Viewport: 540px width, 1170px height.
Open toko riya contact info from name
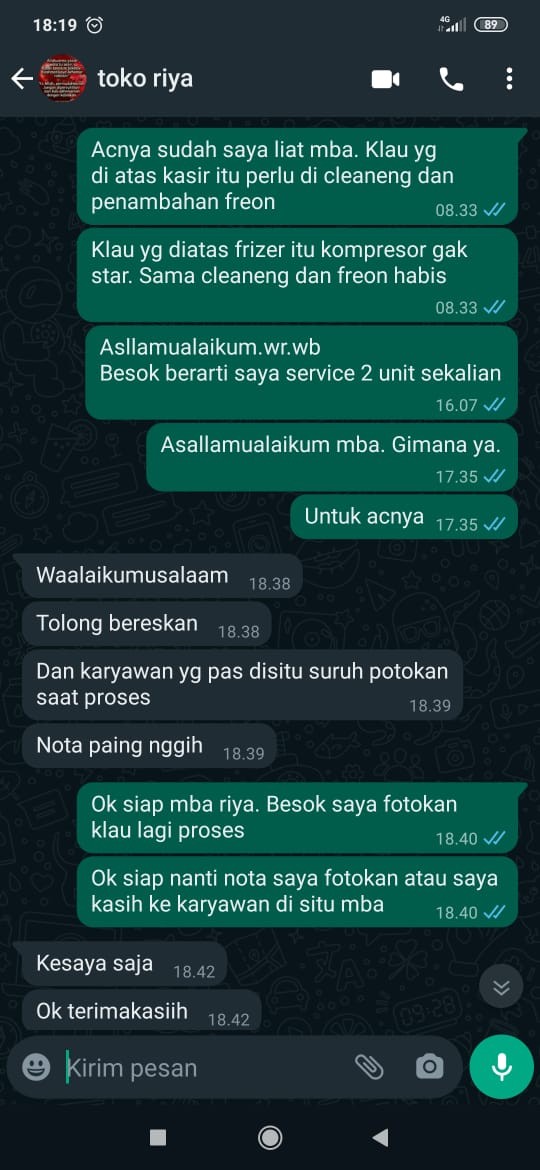click(145, 78)
